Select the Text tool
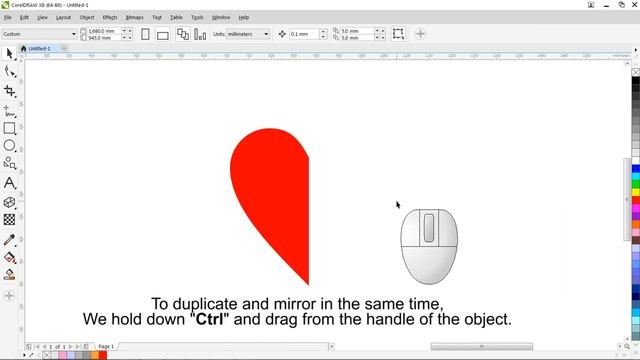This screenshot has height=360, width=640. 9,183
